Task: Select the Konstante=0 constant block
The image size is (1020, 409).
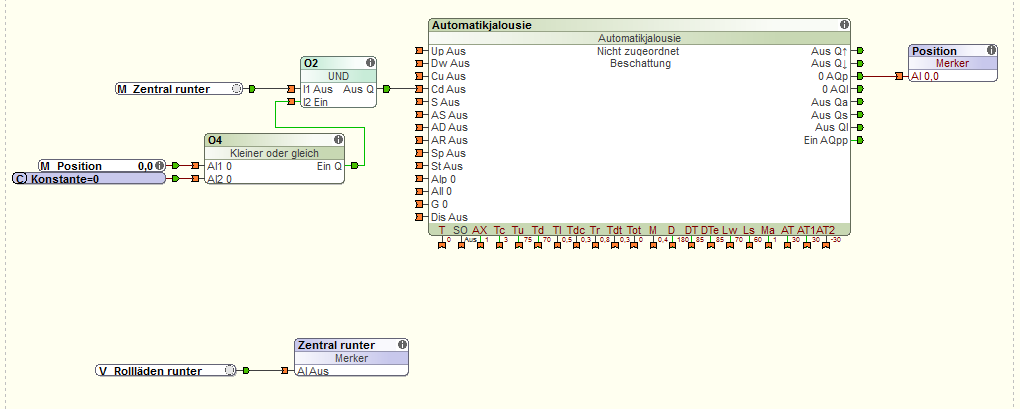Action: [x=90, y=178]
